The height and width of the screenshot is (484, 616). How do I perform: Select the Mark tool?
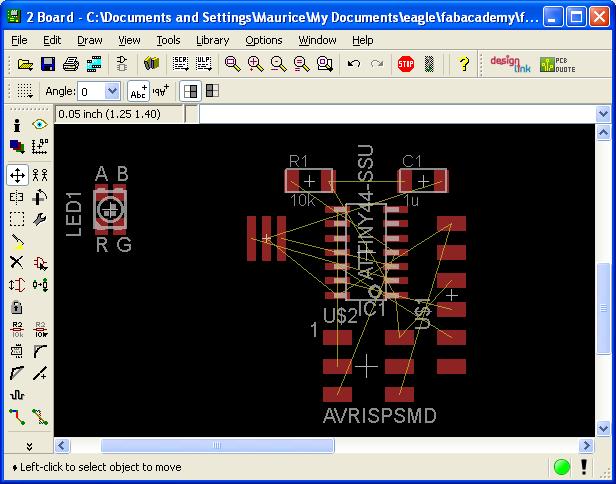(x=40, y=147)
